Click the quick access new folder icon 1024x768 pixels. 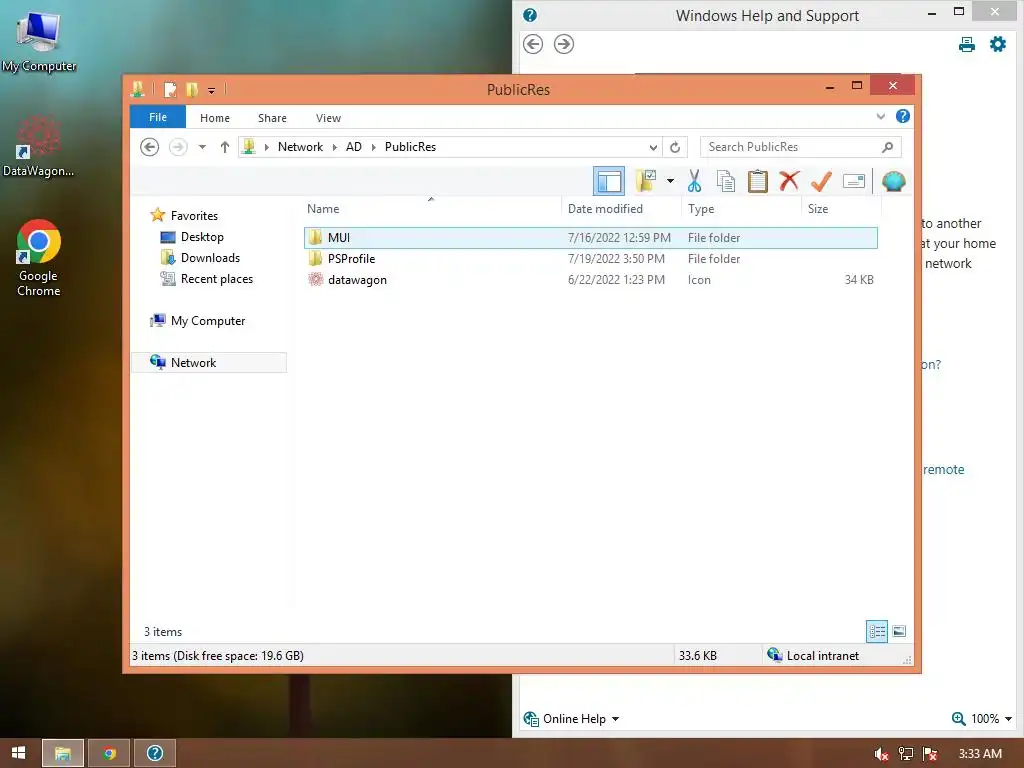click(x=191, y=89)
